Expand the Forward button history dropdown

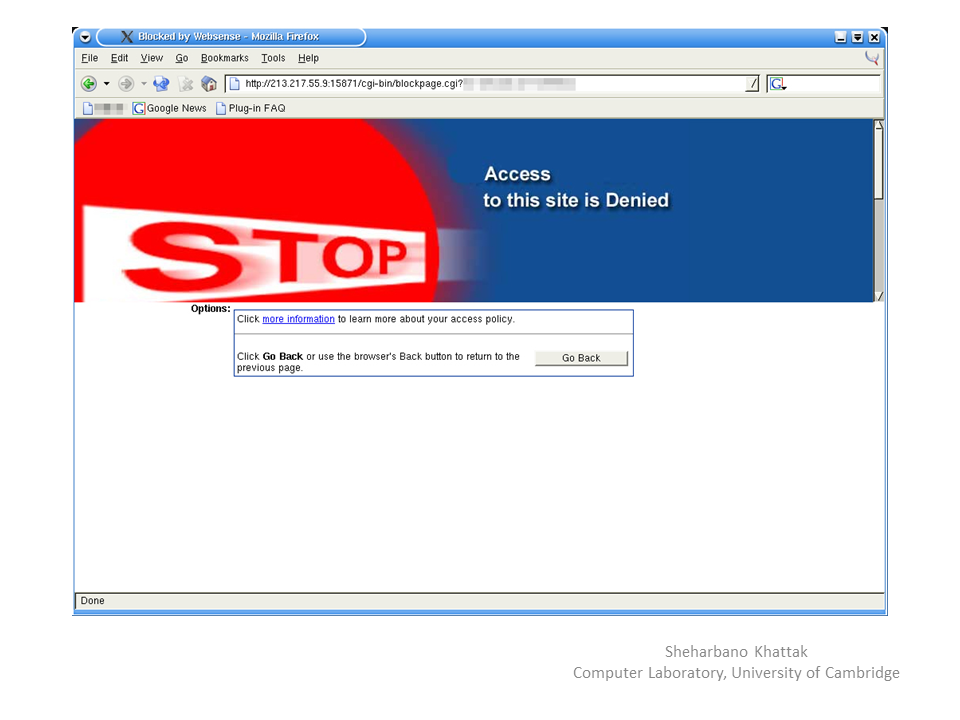point(143,84)
